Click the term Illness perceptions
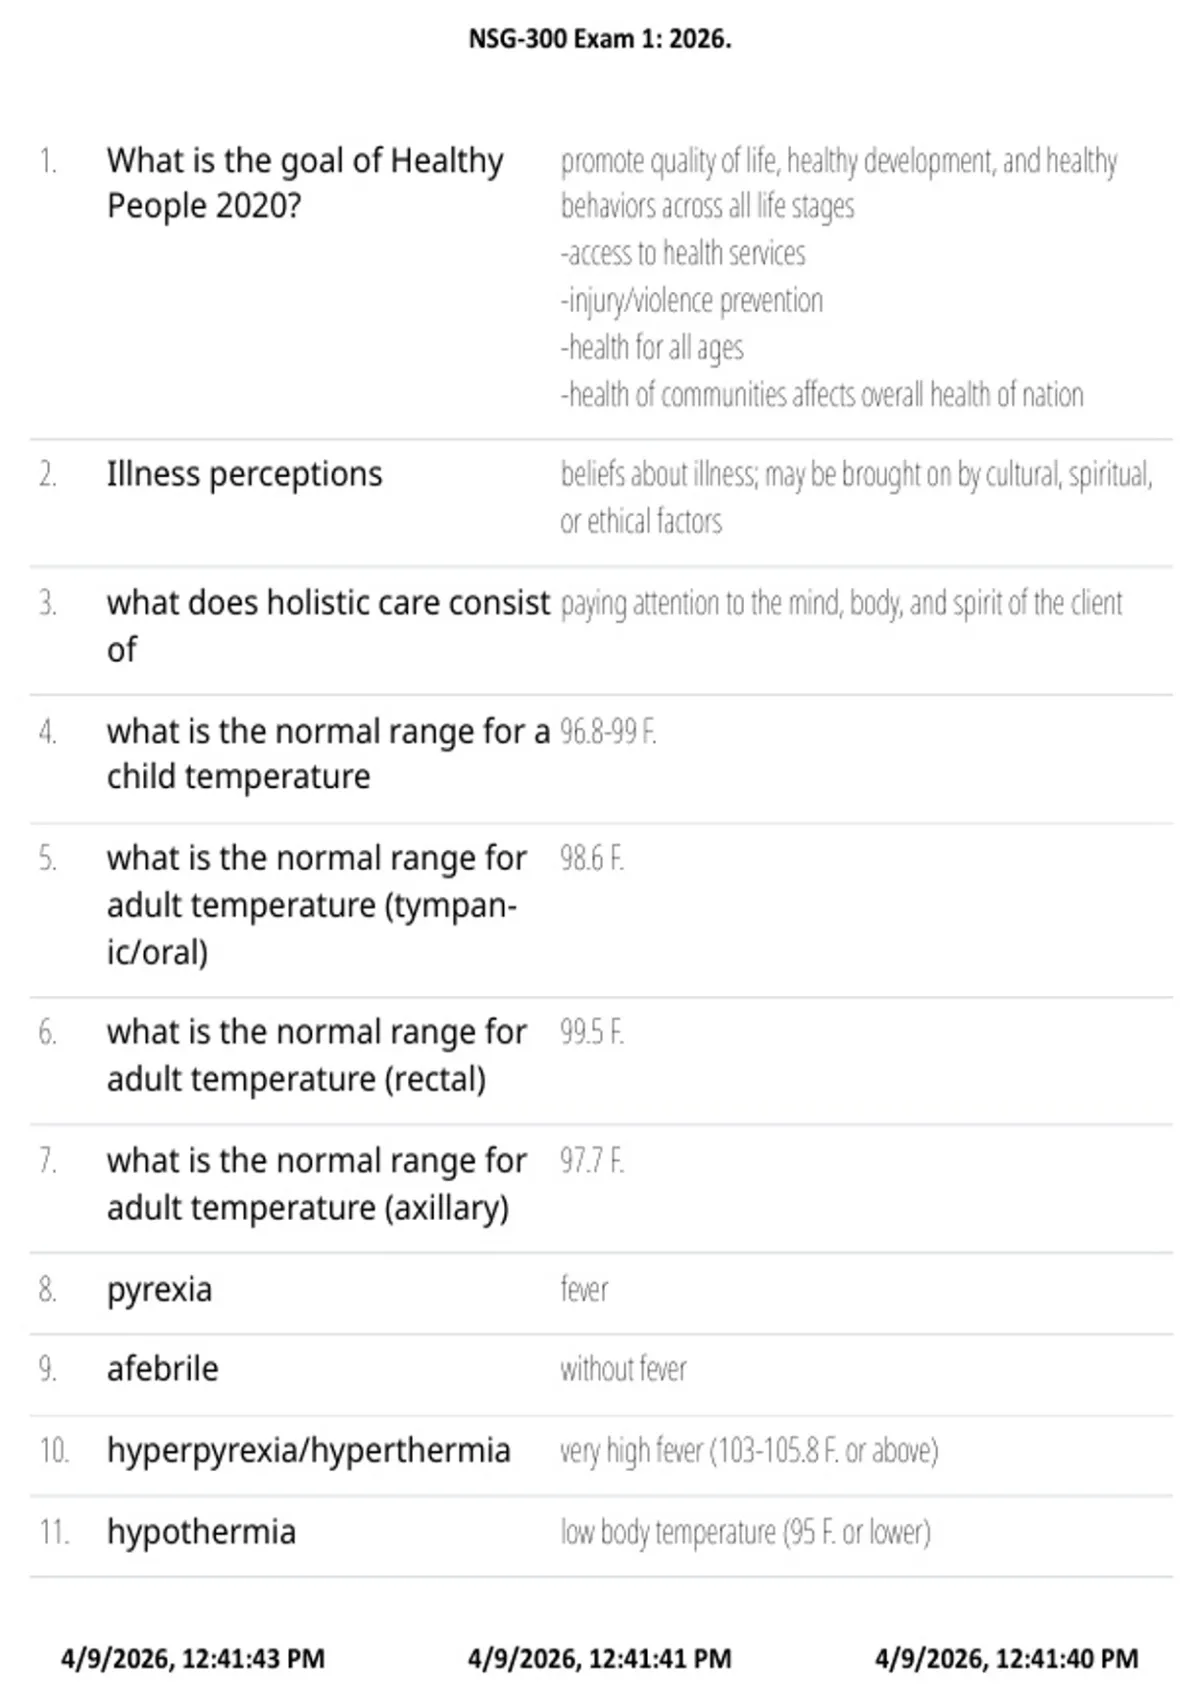Screen dimensions: 1200x1700 (x=245, y=474)
